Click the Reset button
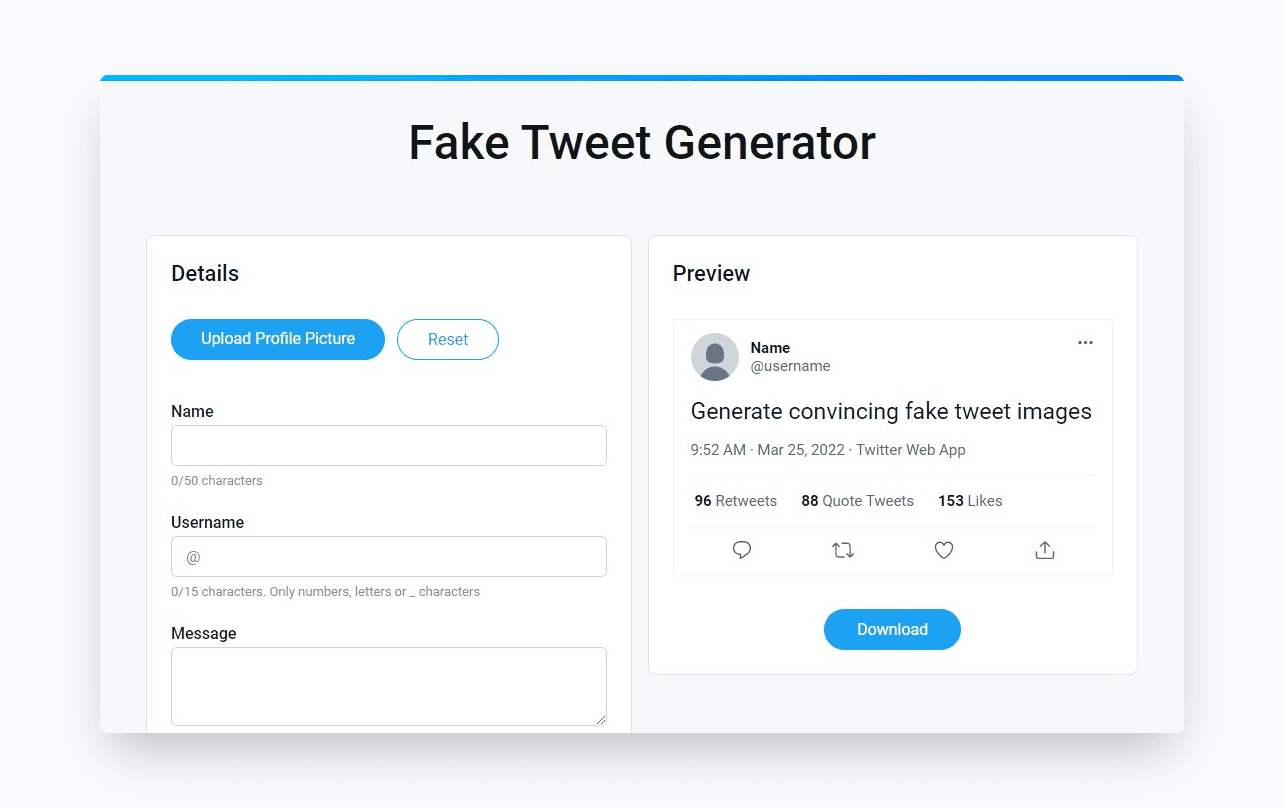1284x808 pixels. (x=448, y=339)
